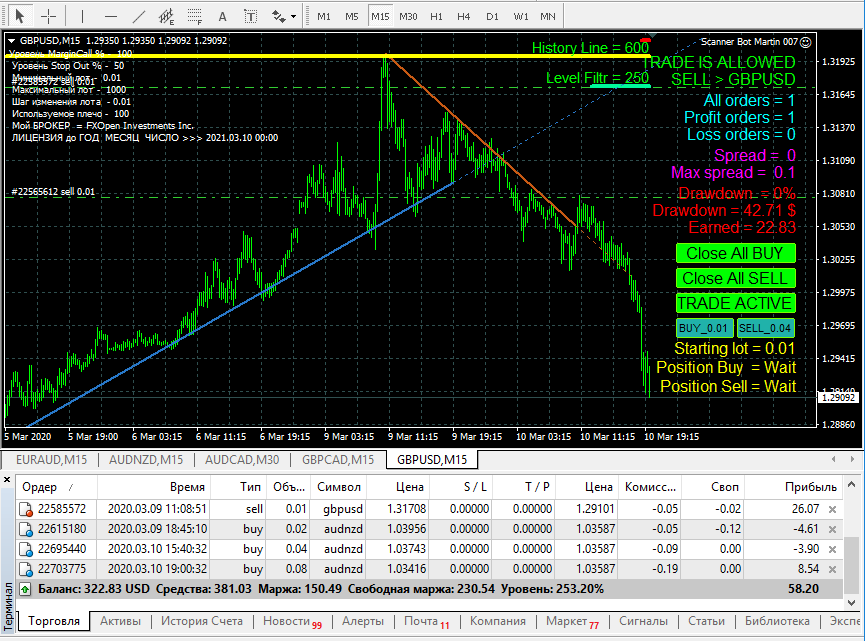
Task: Switch chart to H1 timeframe
Action: tap(436, 17)
